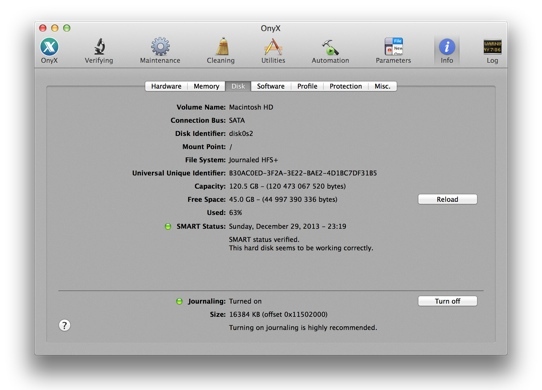Screen dimensions: 542x390
Task: Open the Protection tab
Action: (346, 86)
